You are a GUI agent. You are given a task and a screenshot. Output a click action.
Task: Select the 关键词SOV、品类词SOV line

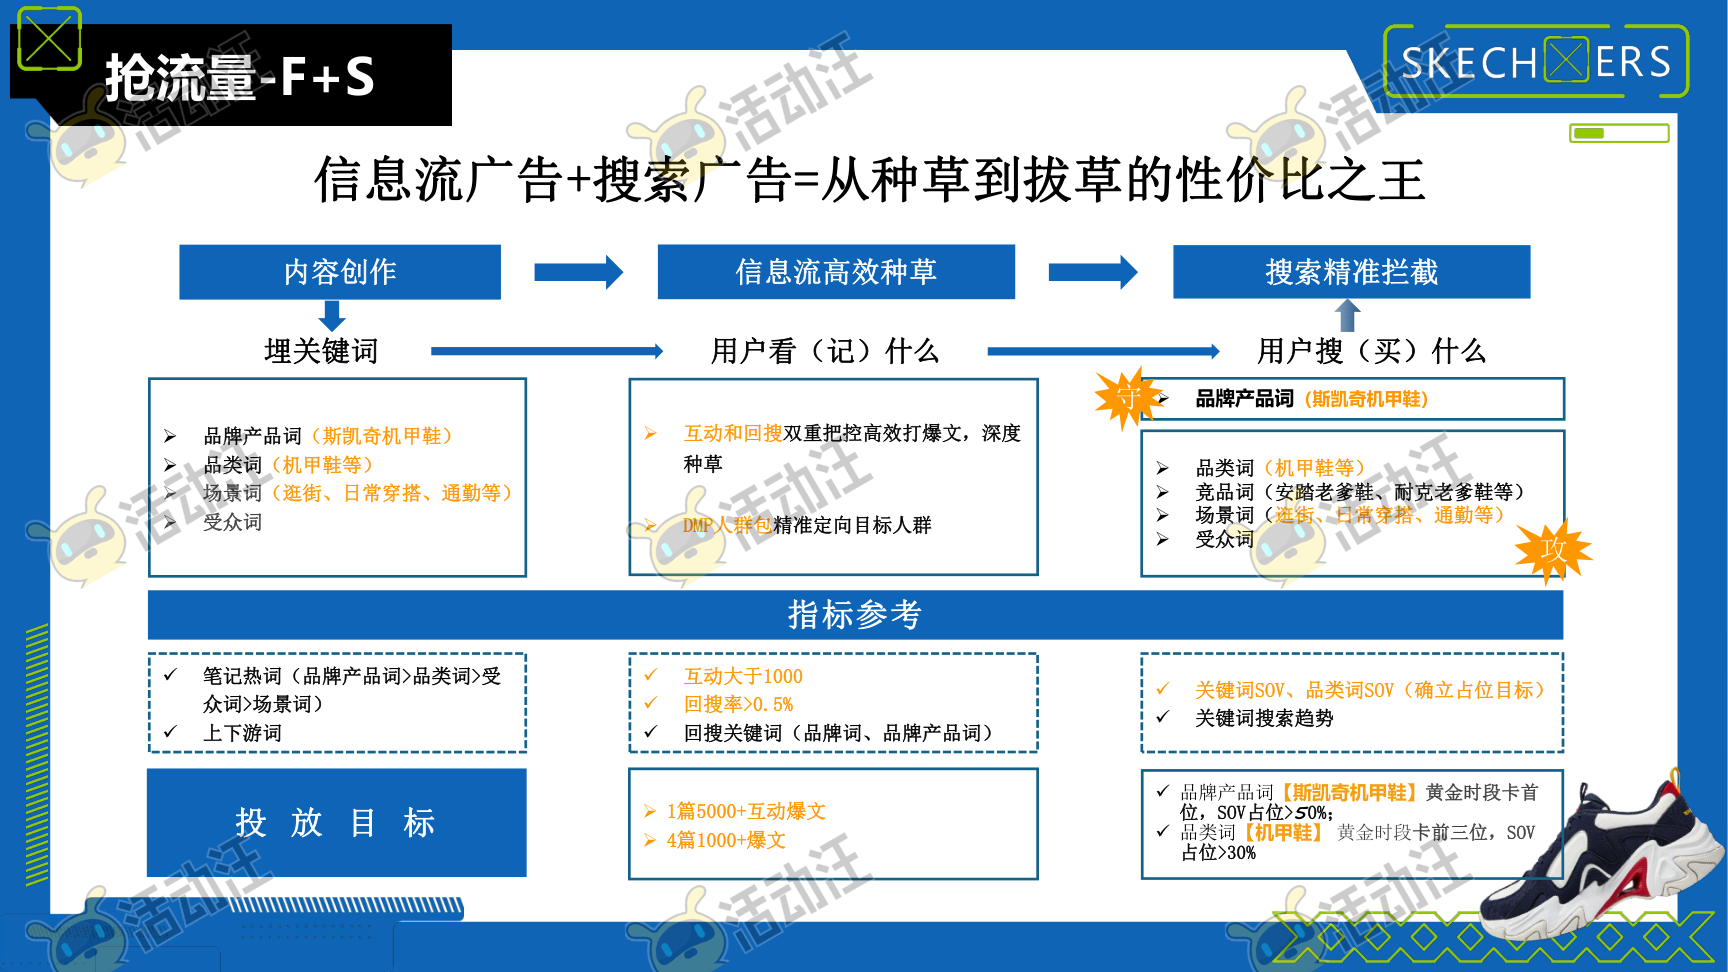(1370, 690)
